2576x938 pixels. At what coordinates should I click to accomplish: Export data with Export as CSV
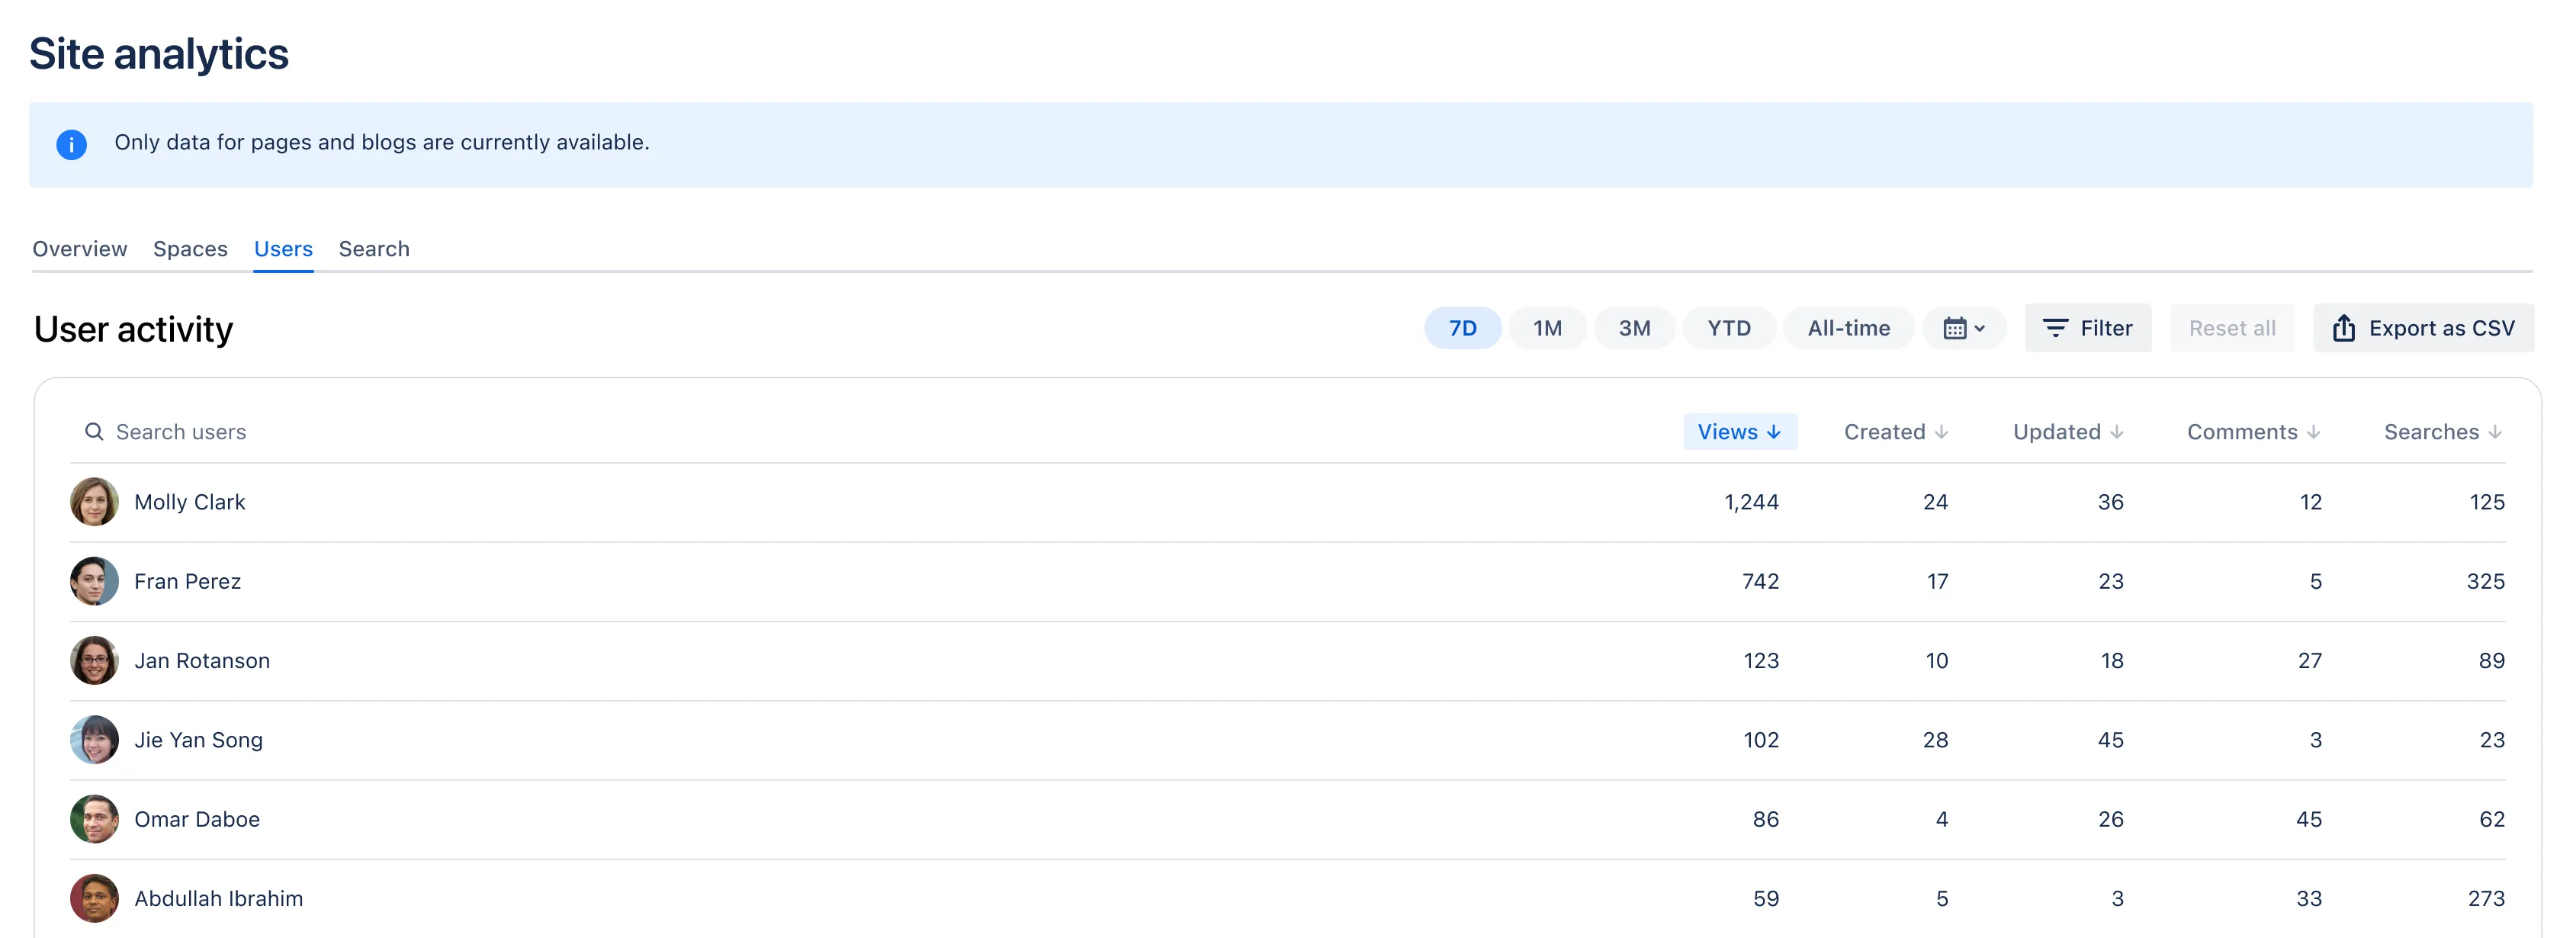tap(2423, 328)
